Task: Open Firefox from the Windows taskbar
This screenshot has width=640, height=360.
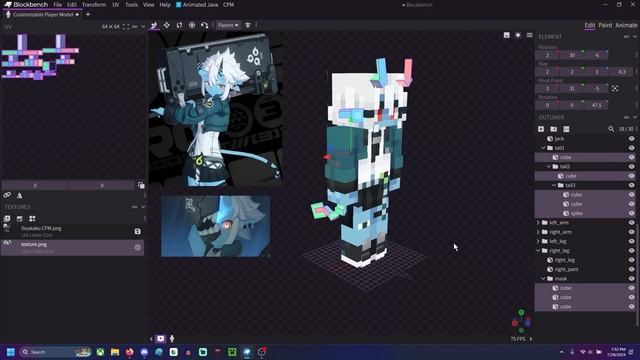Action: point(129,352)
